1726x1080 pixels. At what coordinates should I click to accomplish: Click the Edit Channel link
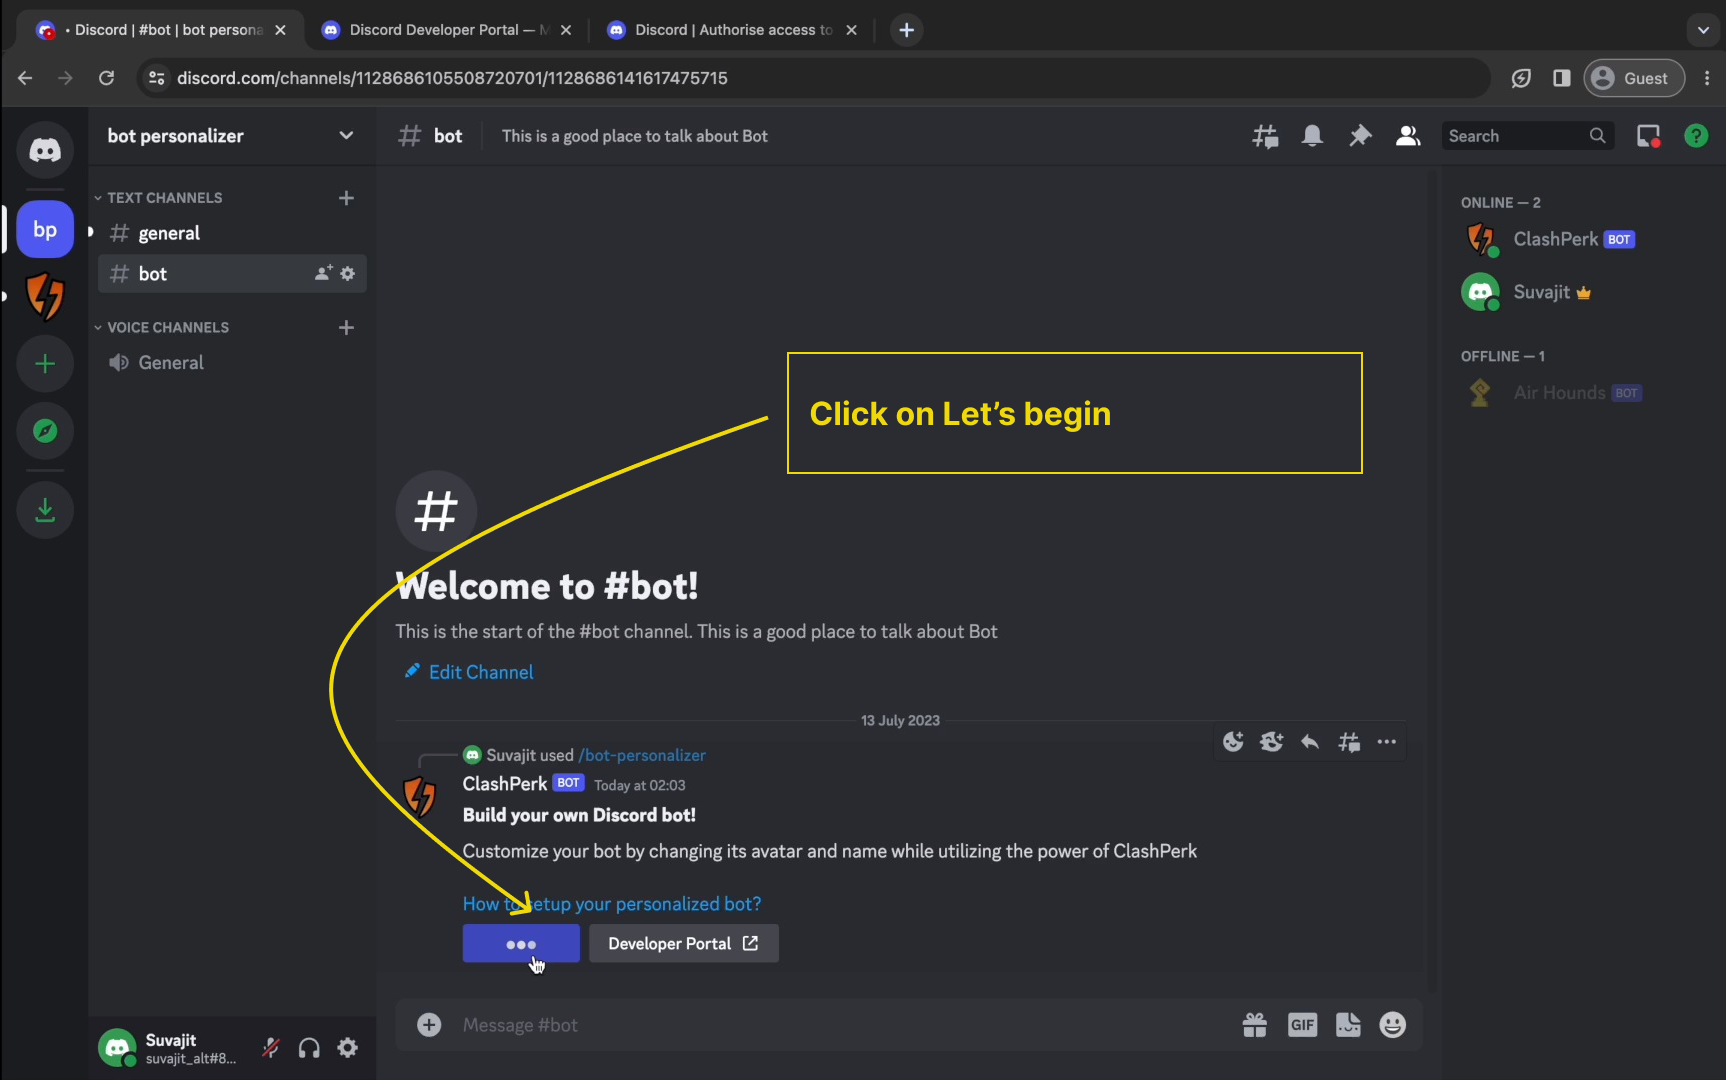(480, 672)
